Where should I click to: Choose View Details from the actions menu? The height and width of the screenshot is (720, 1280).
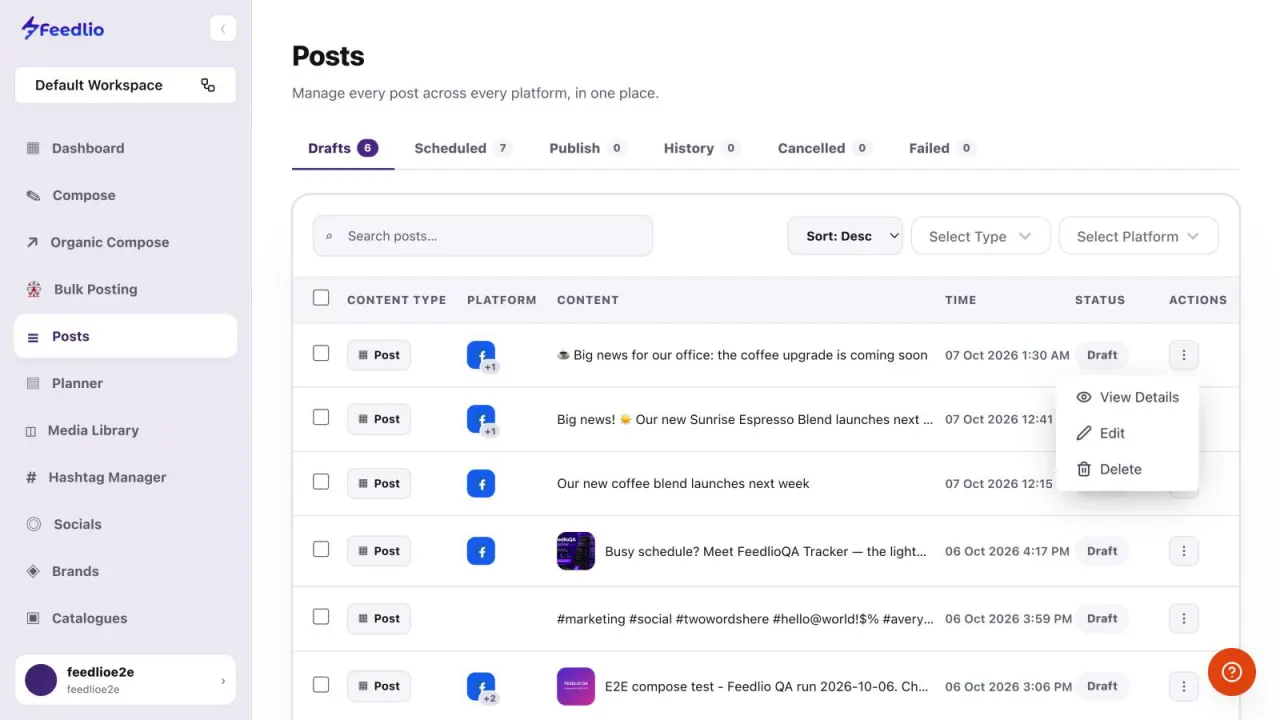(x=1127, y=397)
